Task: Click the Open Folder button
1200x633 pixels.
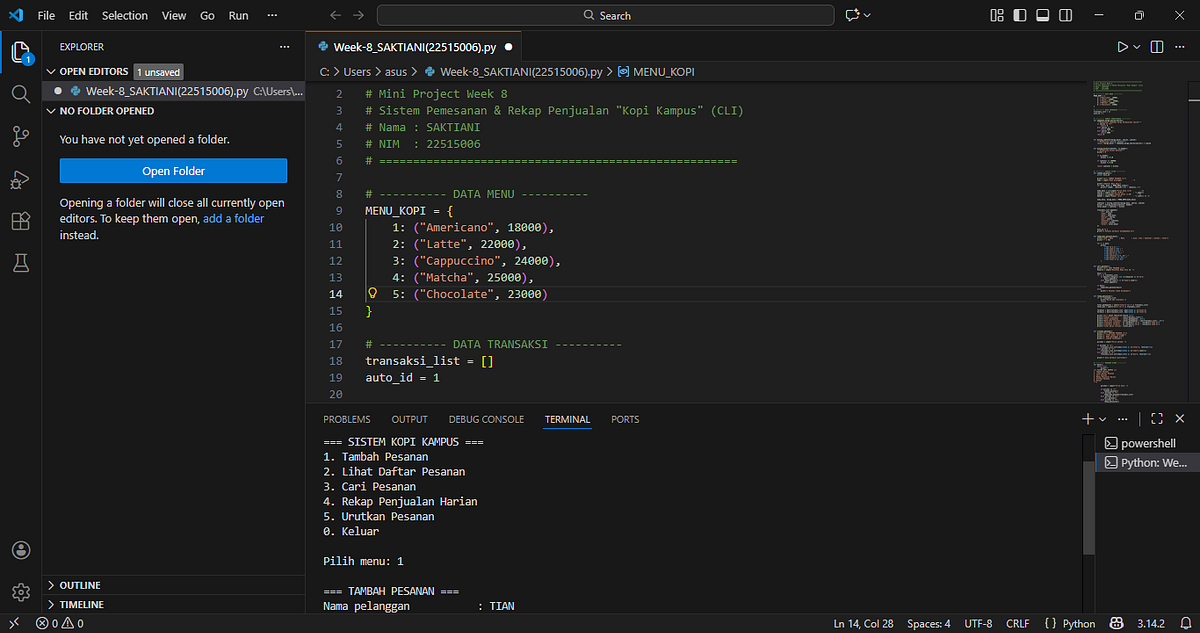Action: tap(173, 171)
